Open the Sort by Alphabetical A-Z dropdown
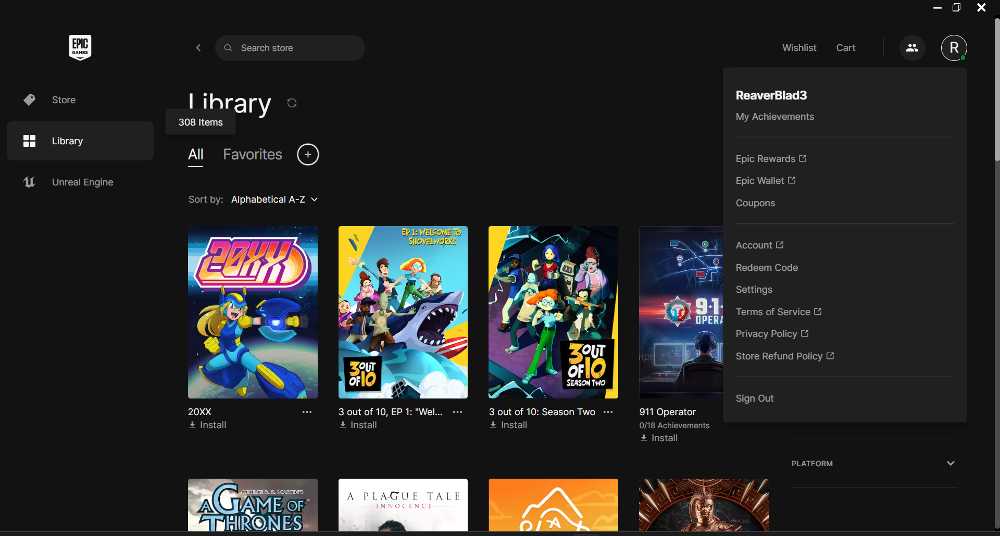 pyautogui.click(x=274, y=200)
